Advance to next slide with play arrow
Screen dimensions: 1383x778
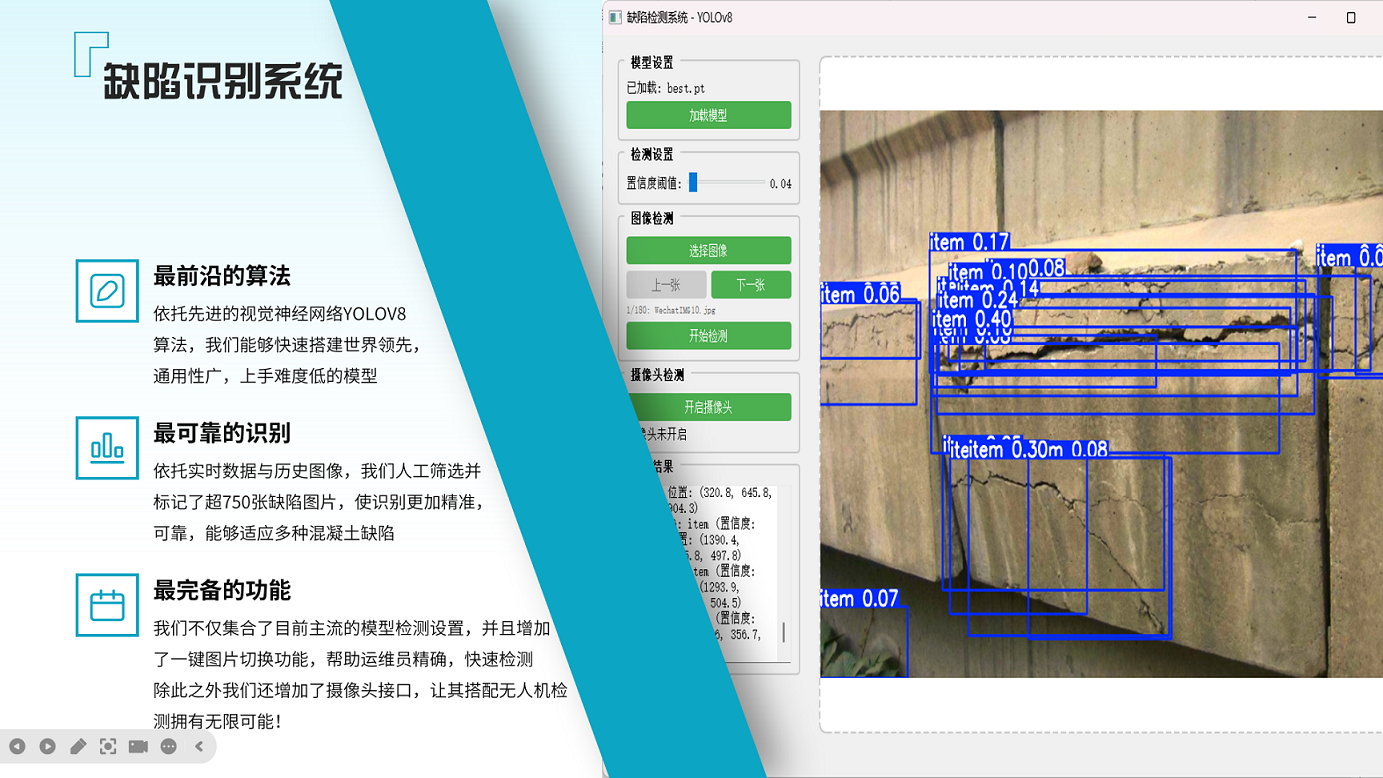coord(47,747)
